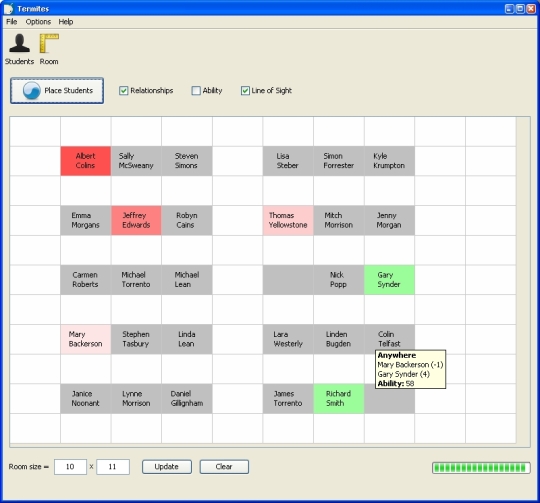The width and height of the screenshot is (540, 503).
Task: Open the Help menu
Action: tap(65, 22)
